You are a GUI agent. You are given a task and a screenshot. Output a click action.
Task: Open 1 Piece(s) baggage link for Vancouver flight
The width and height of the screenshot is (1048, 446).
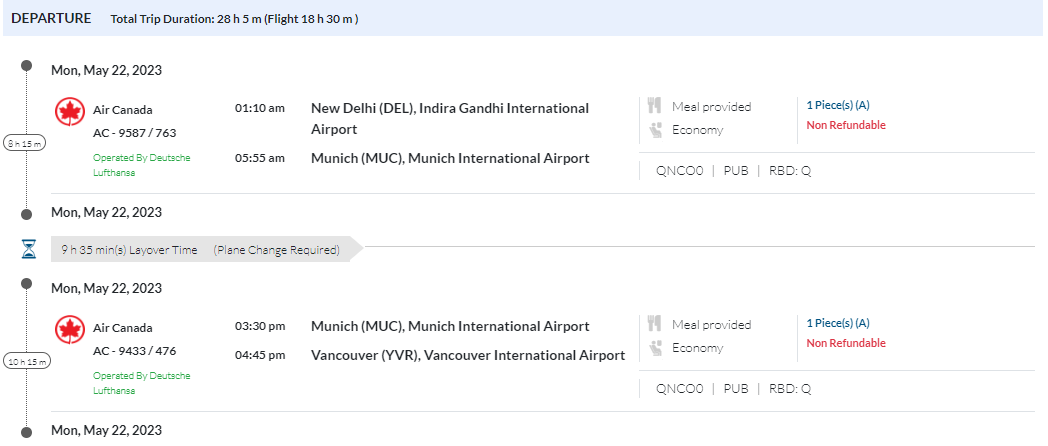pyautogui.click(x=837, y=322)
